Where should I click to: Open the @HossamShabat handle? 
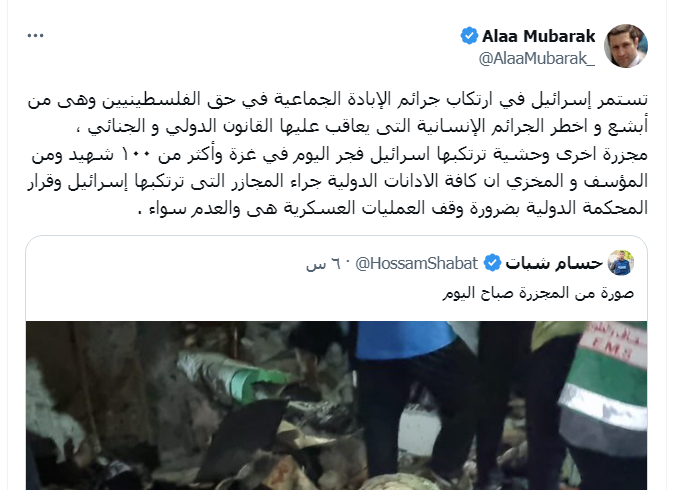(x=417, y=263)
